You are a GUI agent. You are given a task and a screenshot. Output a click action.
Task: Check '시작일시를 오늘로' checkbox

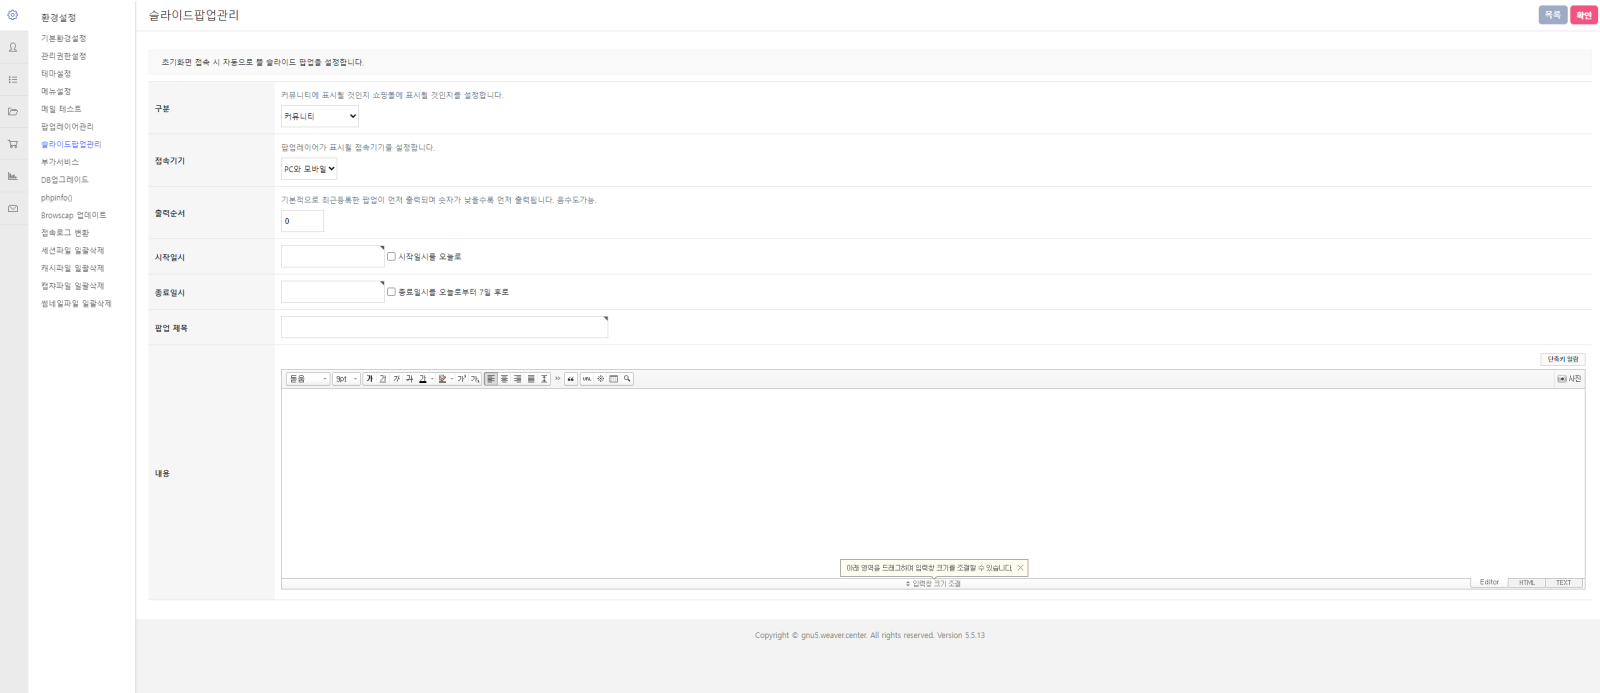[x=392, y=257]
